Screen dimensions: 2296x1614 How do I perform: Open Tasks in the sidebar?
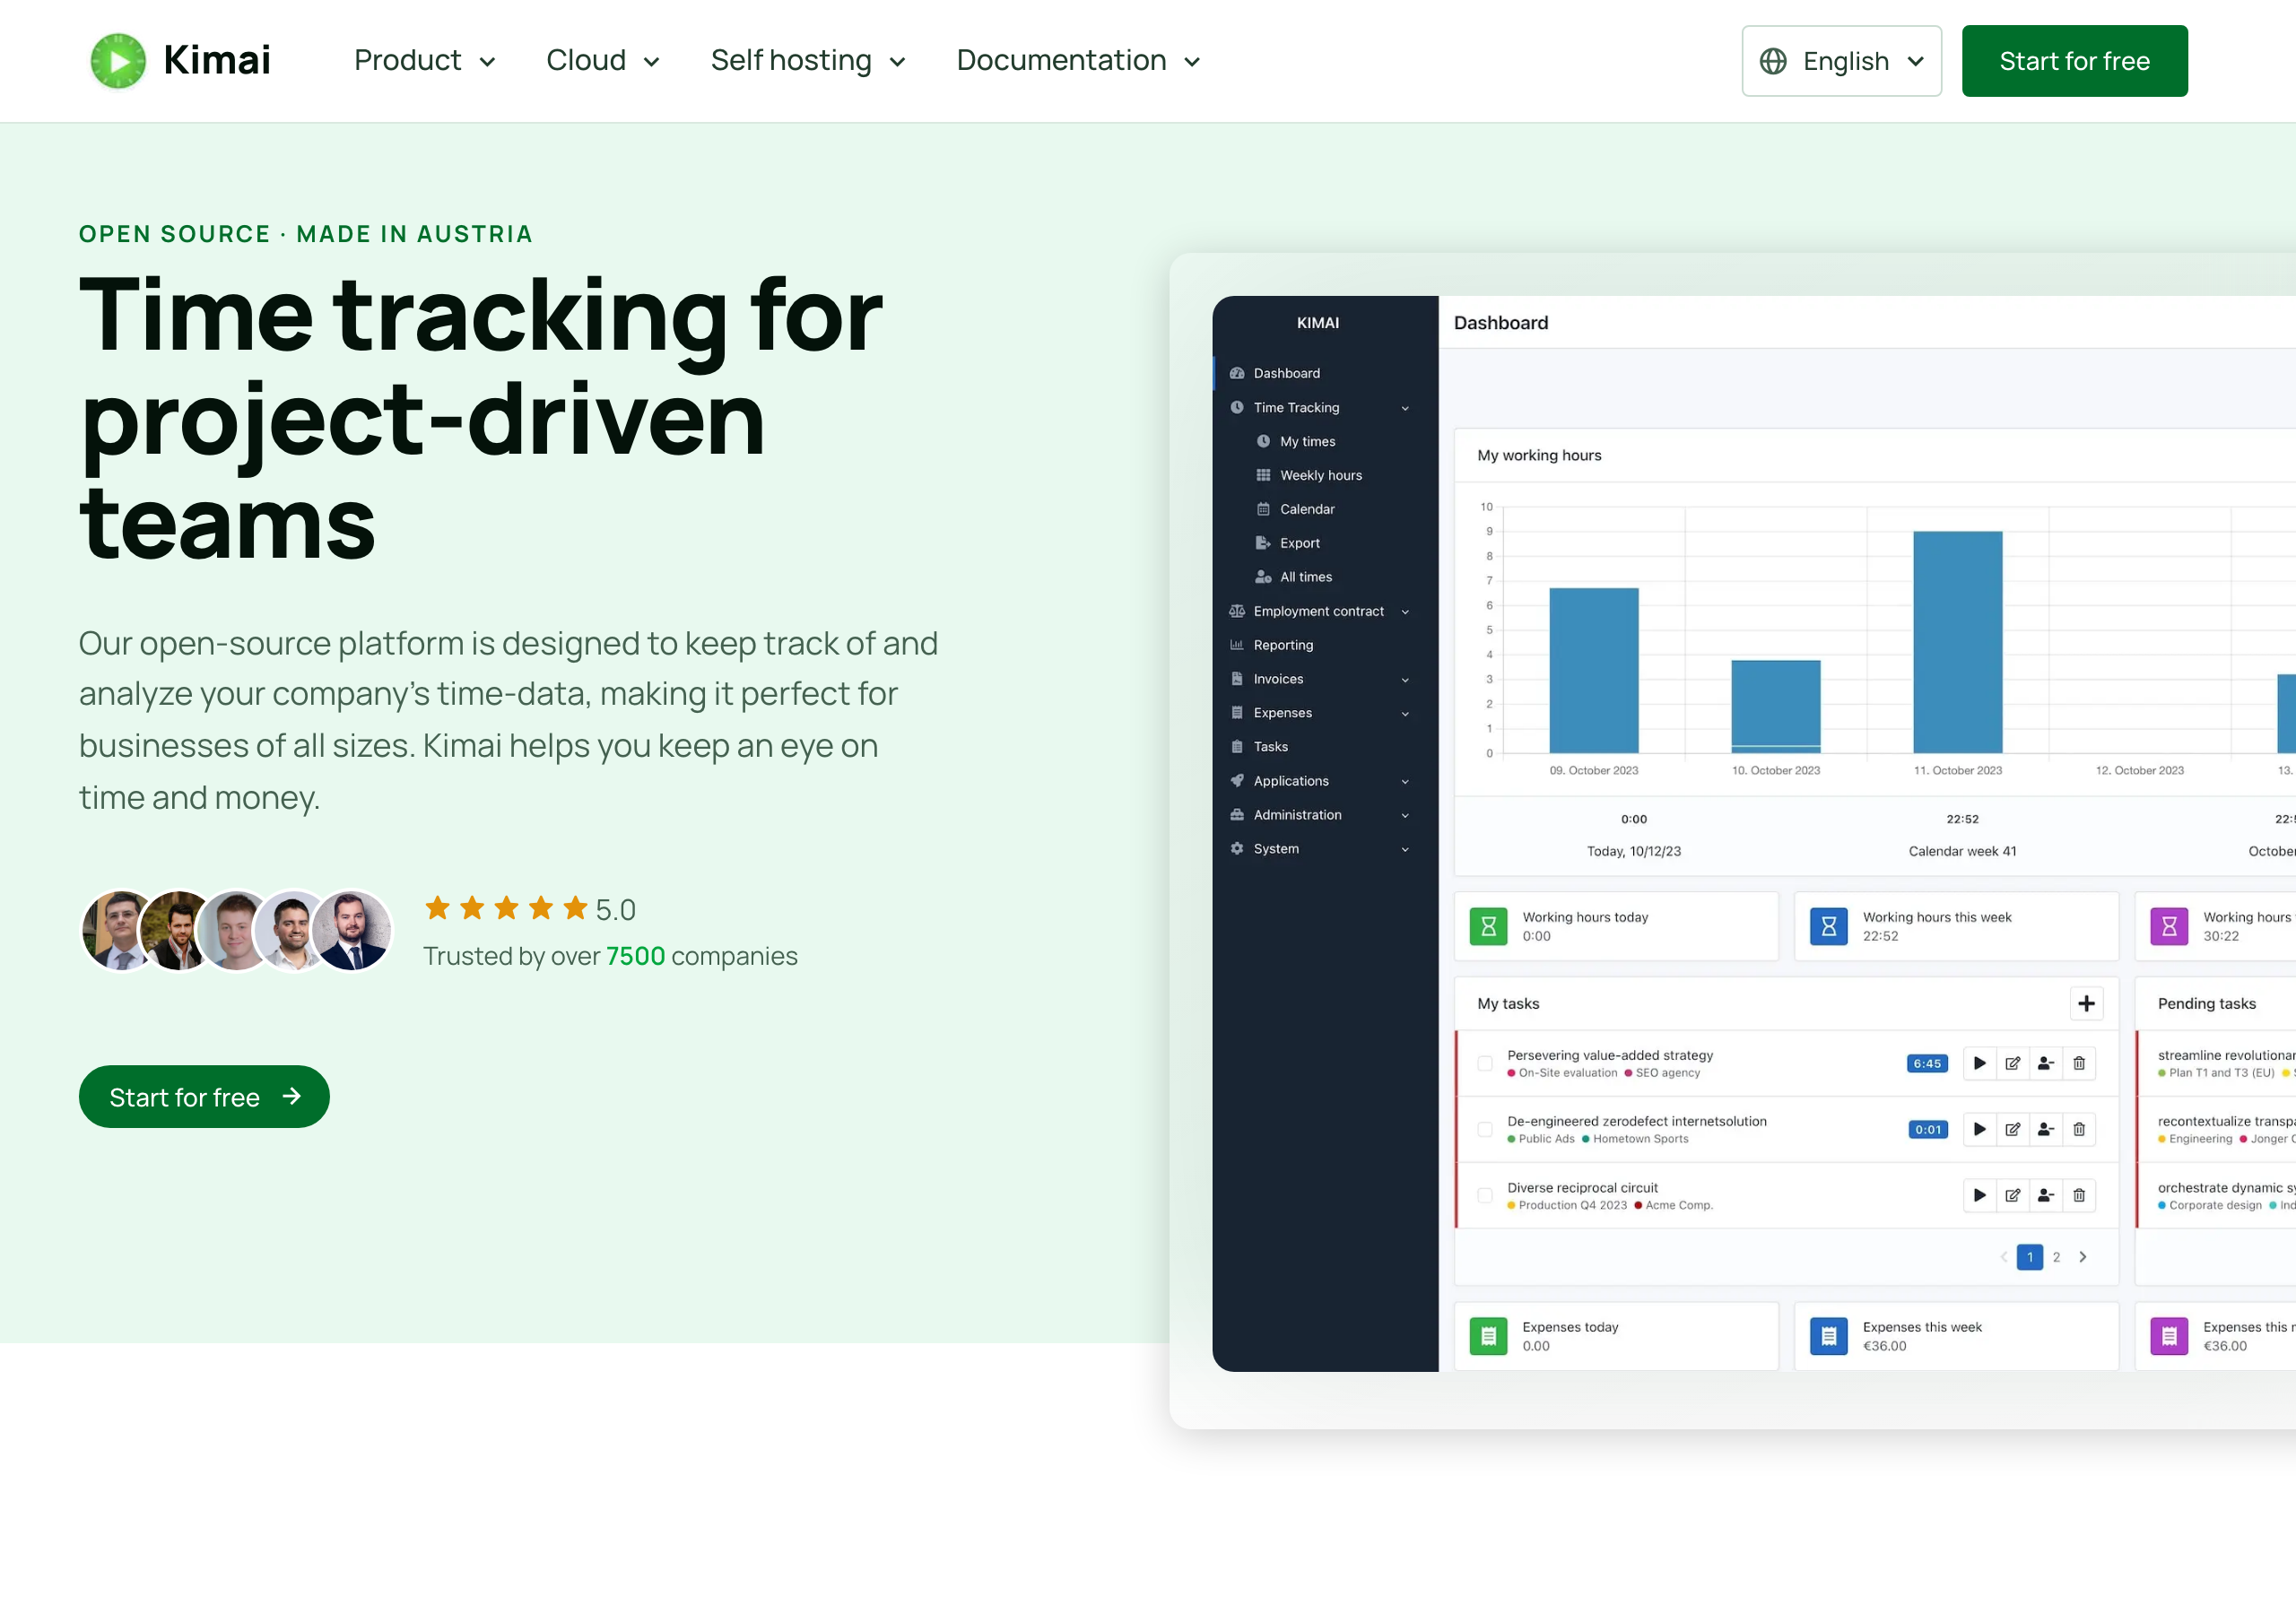(x=1318, y=747)
